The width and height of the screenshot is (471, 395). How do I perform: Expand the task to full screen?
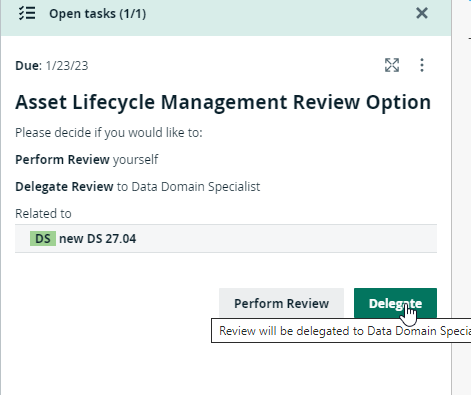pos(392,65)
